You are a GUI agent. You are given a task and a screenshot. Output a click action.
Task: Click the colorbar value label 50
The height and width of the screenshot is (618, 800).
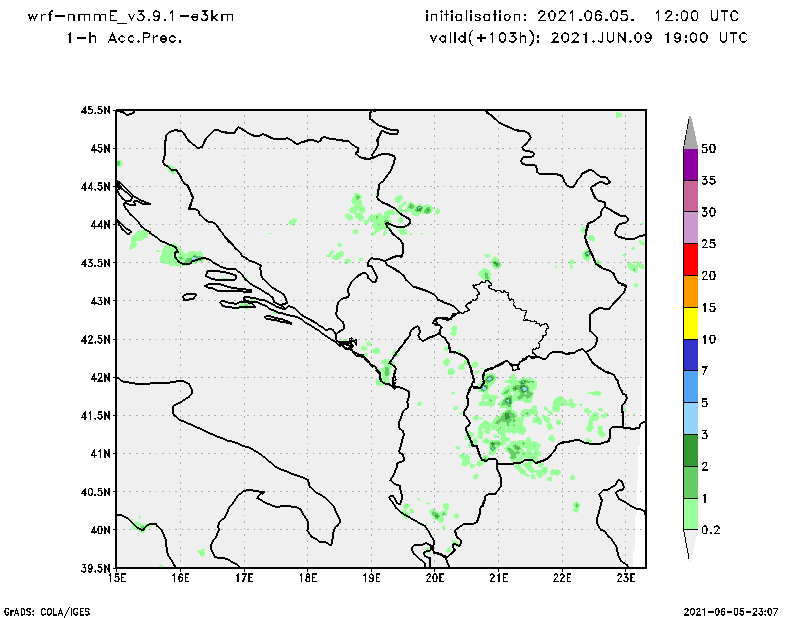[709, 149]
